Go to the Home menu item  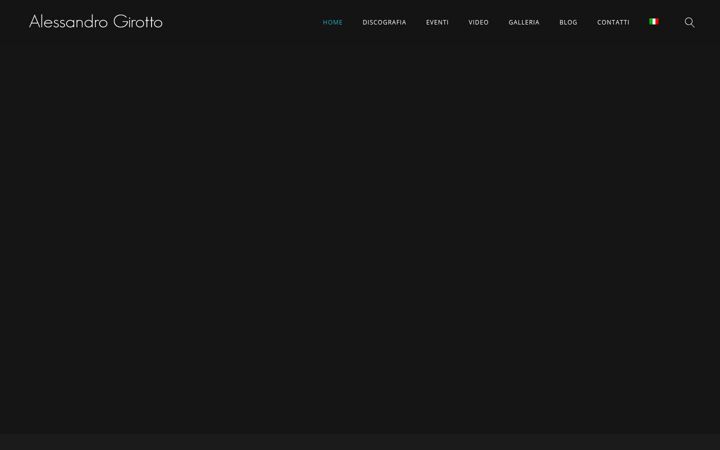point(332,22)
